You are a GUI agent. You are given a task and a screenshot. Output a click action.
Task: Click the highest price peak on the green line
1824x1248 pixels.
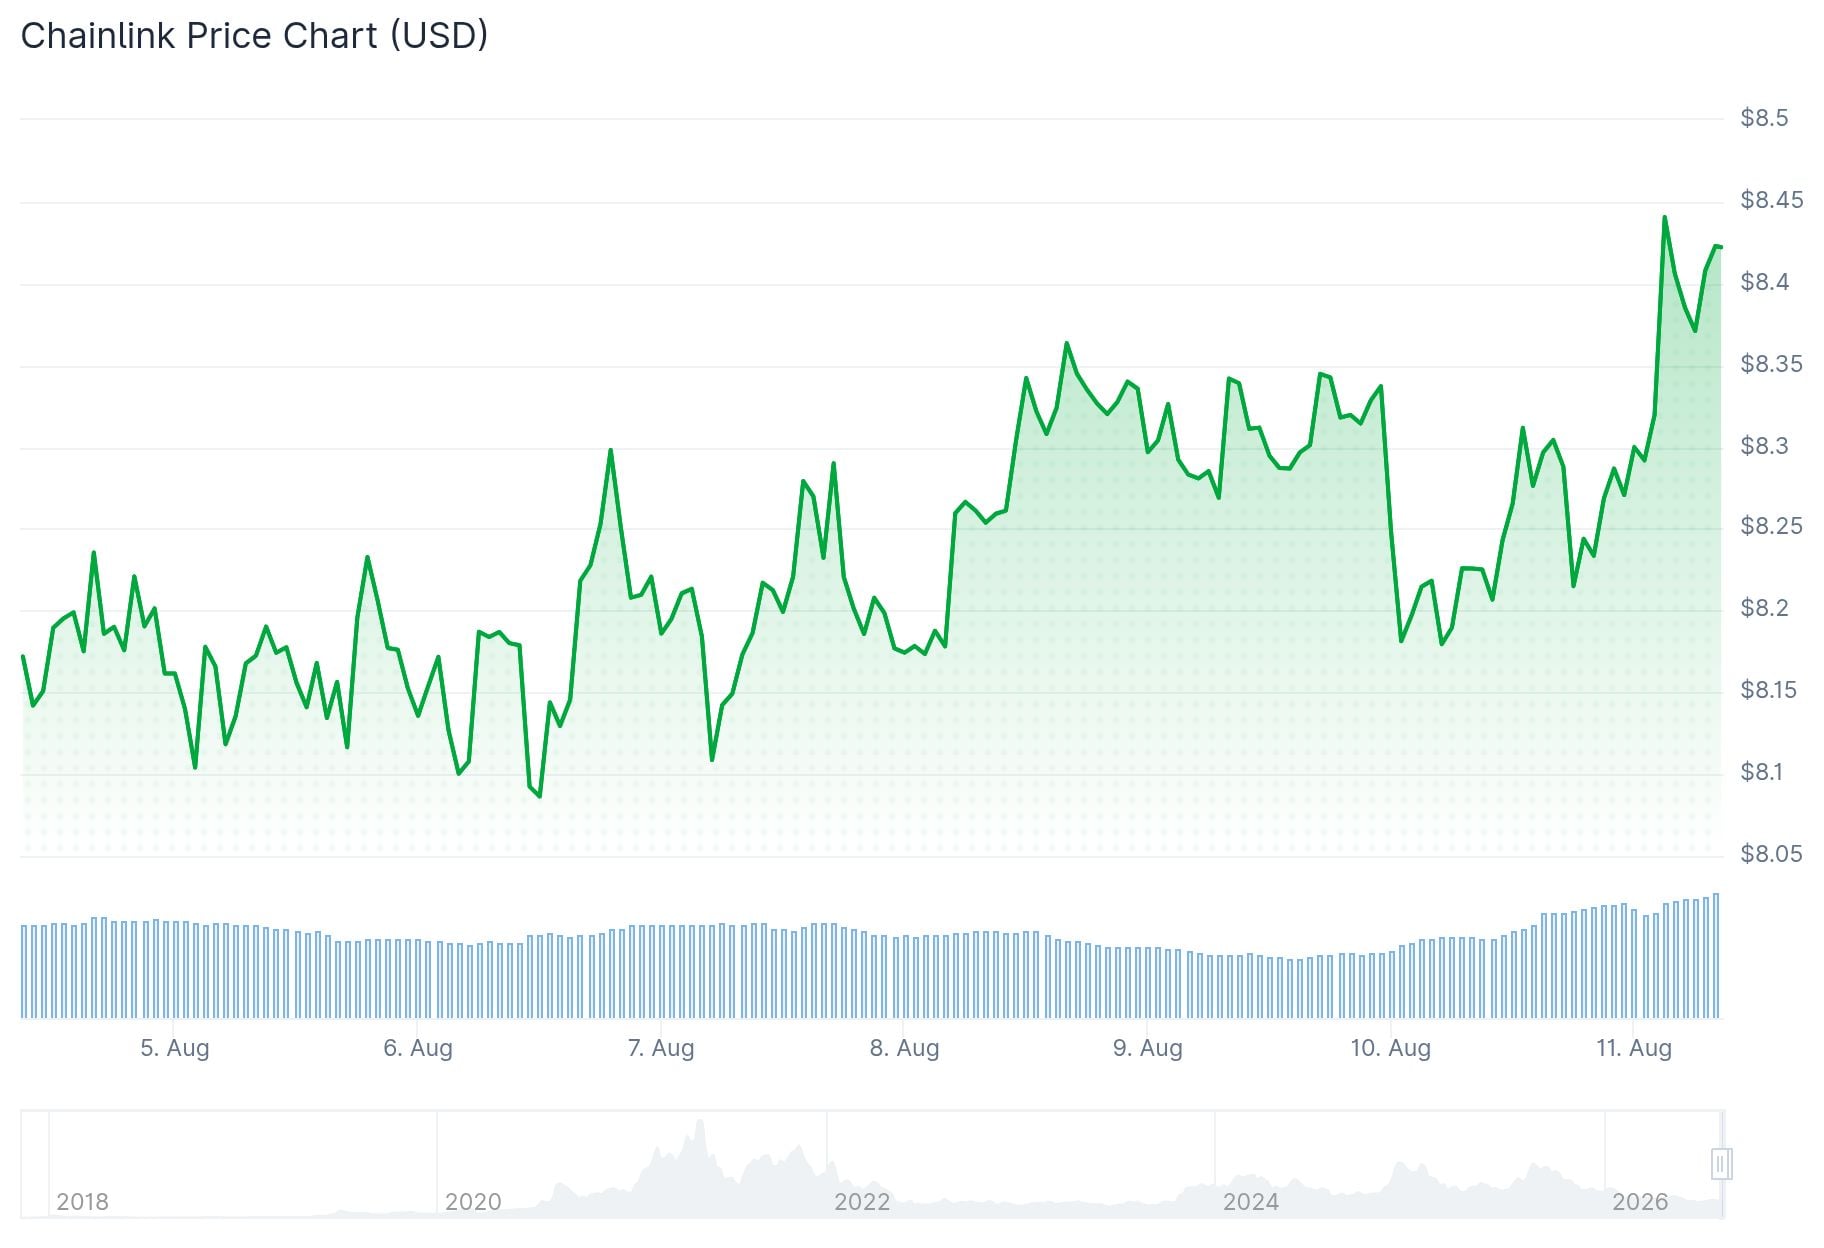click(1664, 217)
